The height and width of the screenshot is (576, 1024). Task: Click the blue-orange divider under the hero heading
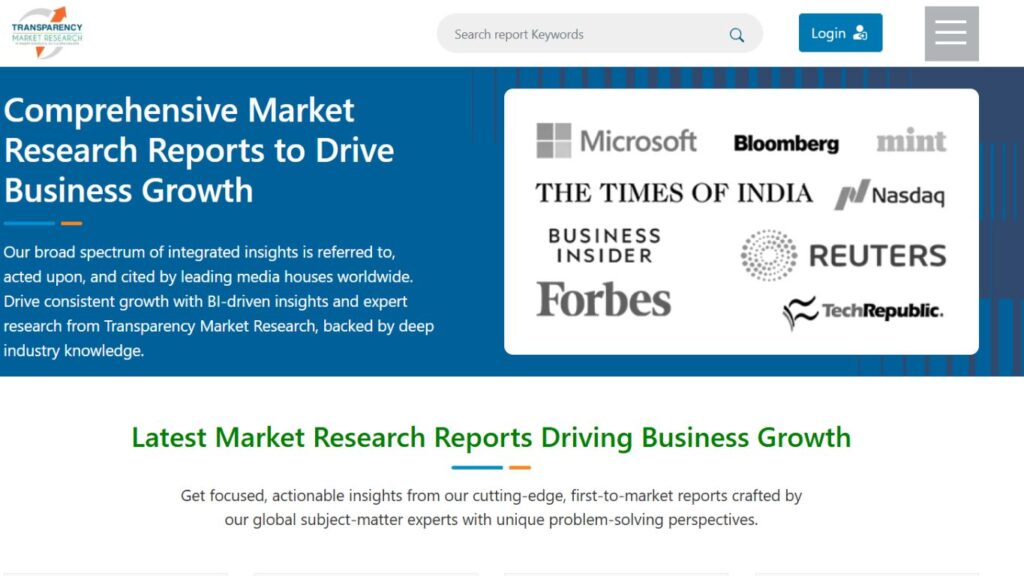point(43,223)
